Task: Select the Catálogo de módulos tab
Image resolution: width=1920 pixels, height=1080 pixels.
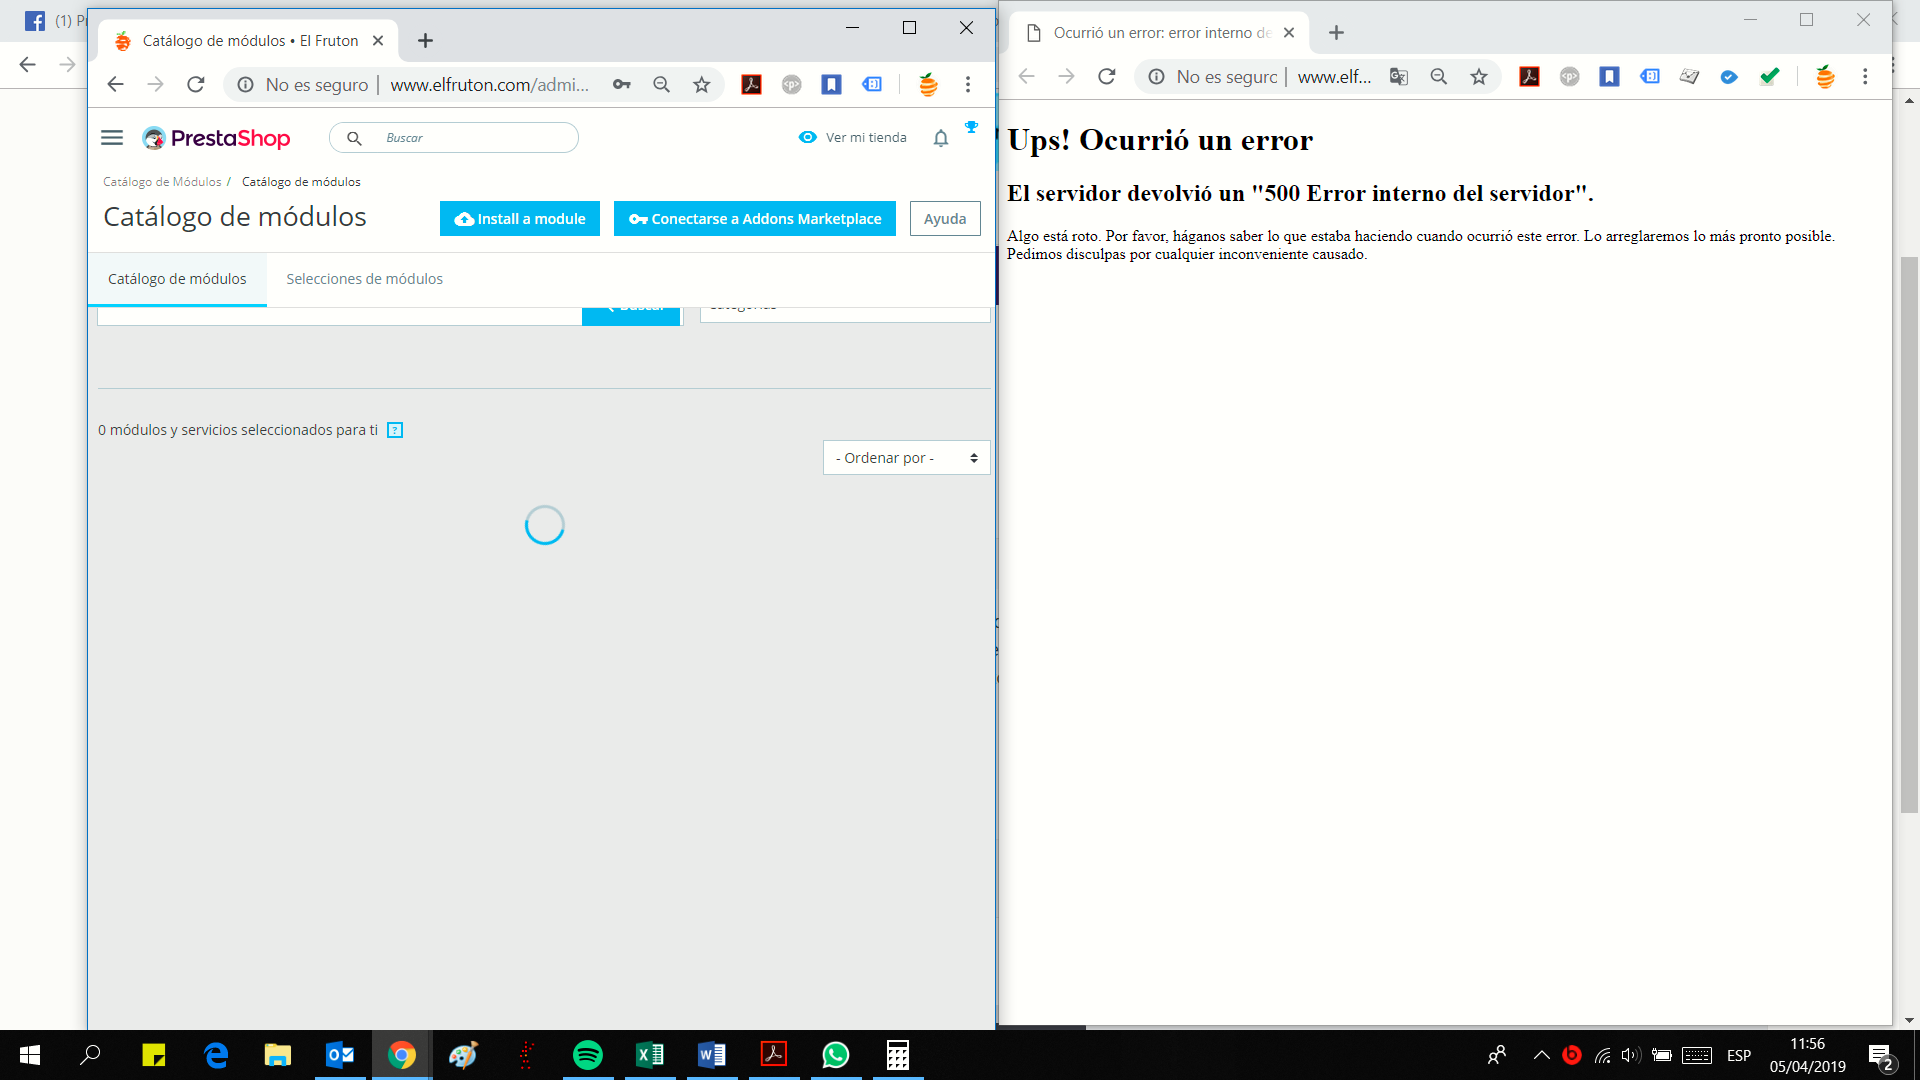Action: pyautogui.click(x=177, y=279)
